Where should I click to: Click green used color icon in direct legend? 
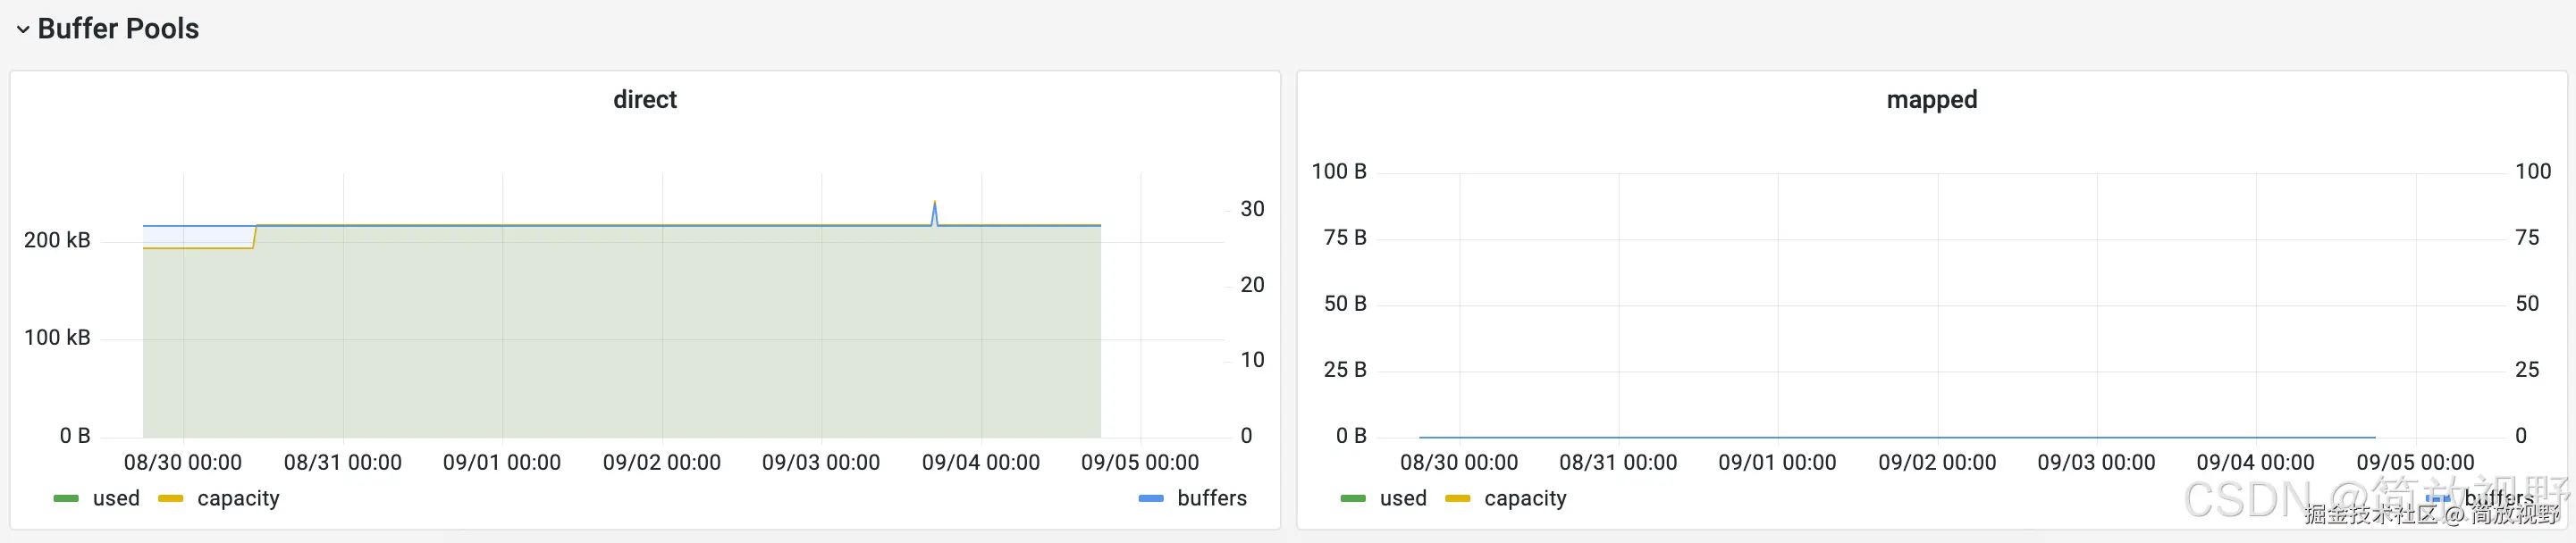(x=66, y=498)
